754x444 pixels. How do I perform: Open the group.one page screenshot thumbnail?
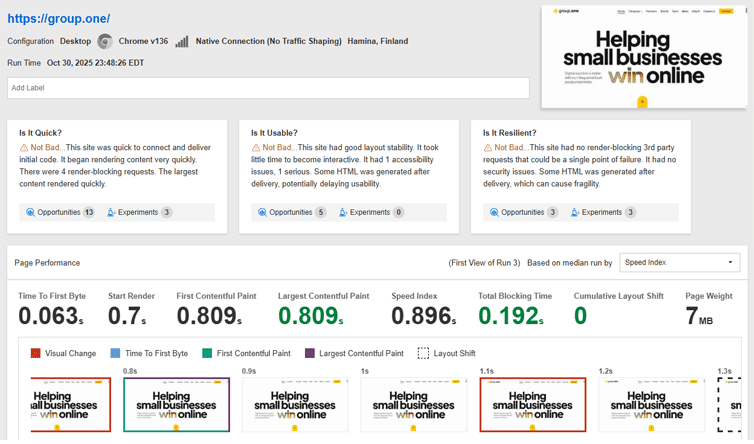643,57
